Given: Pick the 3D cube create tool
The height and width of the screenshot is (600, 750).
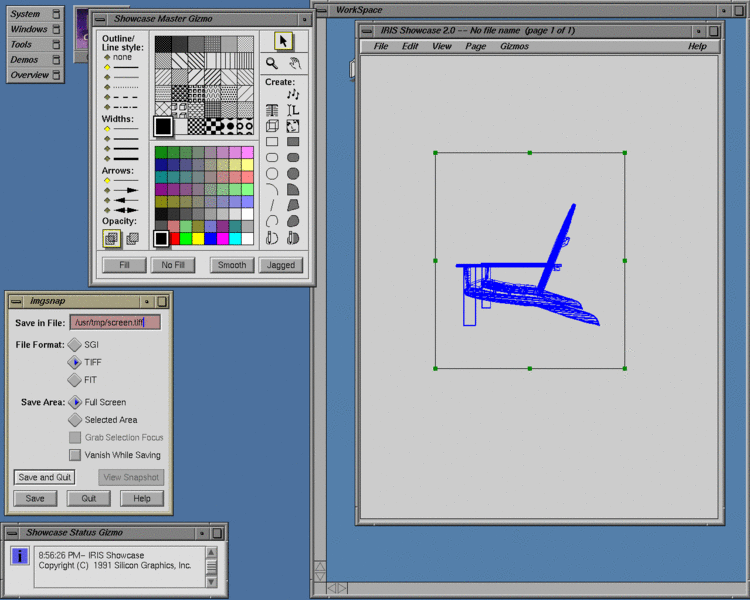Looking at the screenshot, I should point(272,126).
